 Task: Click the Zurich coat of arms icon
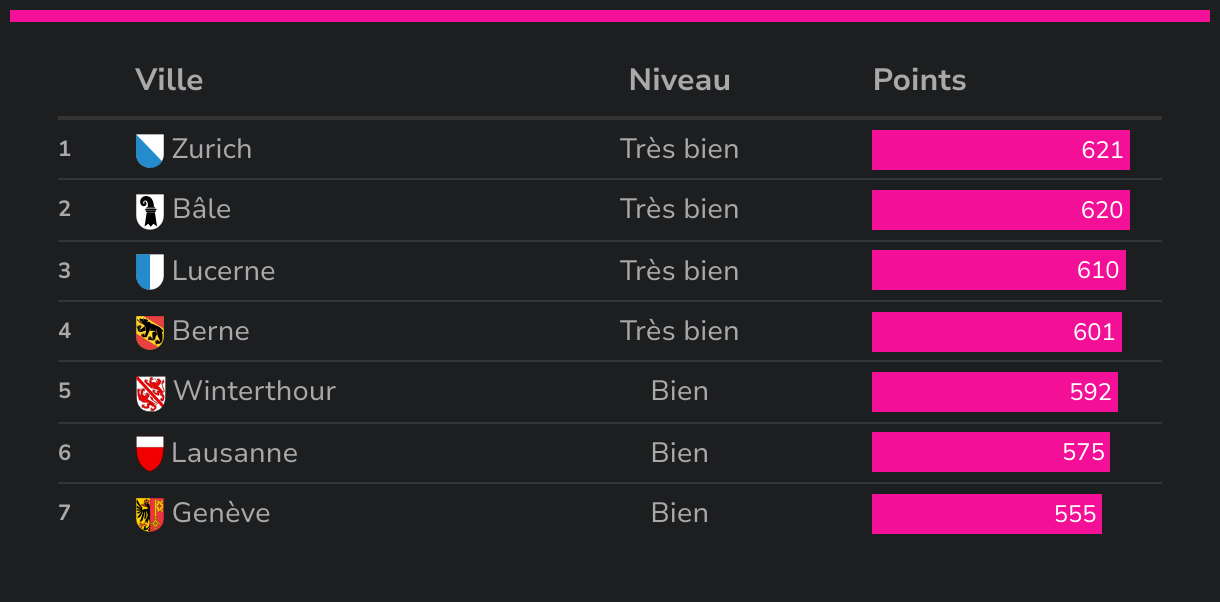click(149, 150)
